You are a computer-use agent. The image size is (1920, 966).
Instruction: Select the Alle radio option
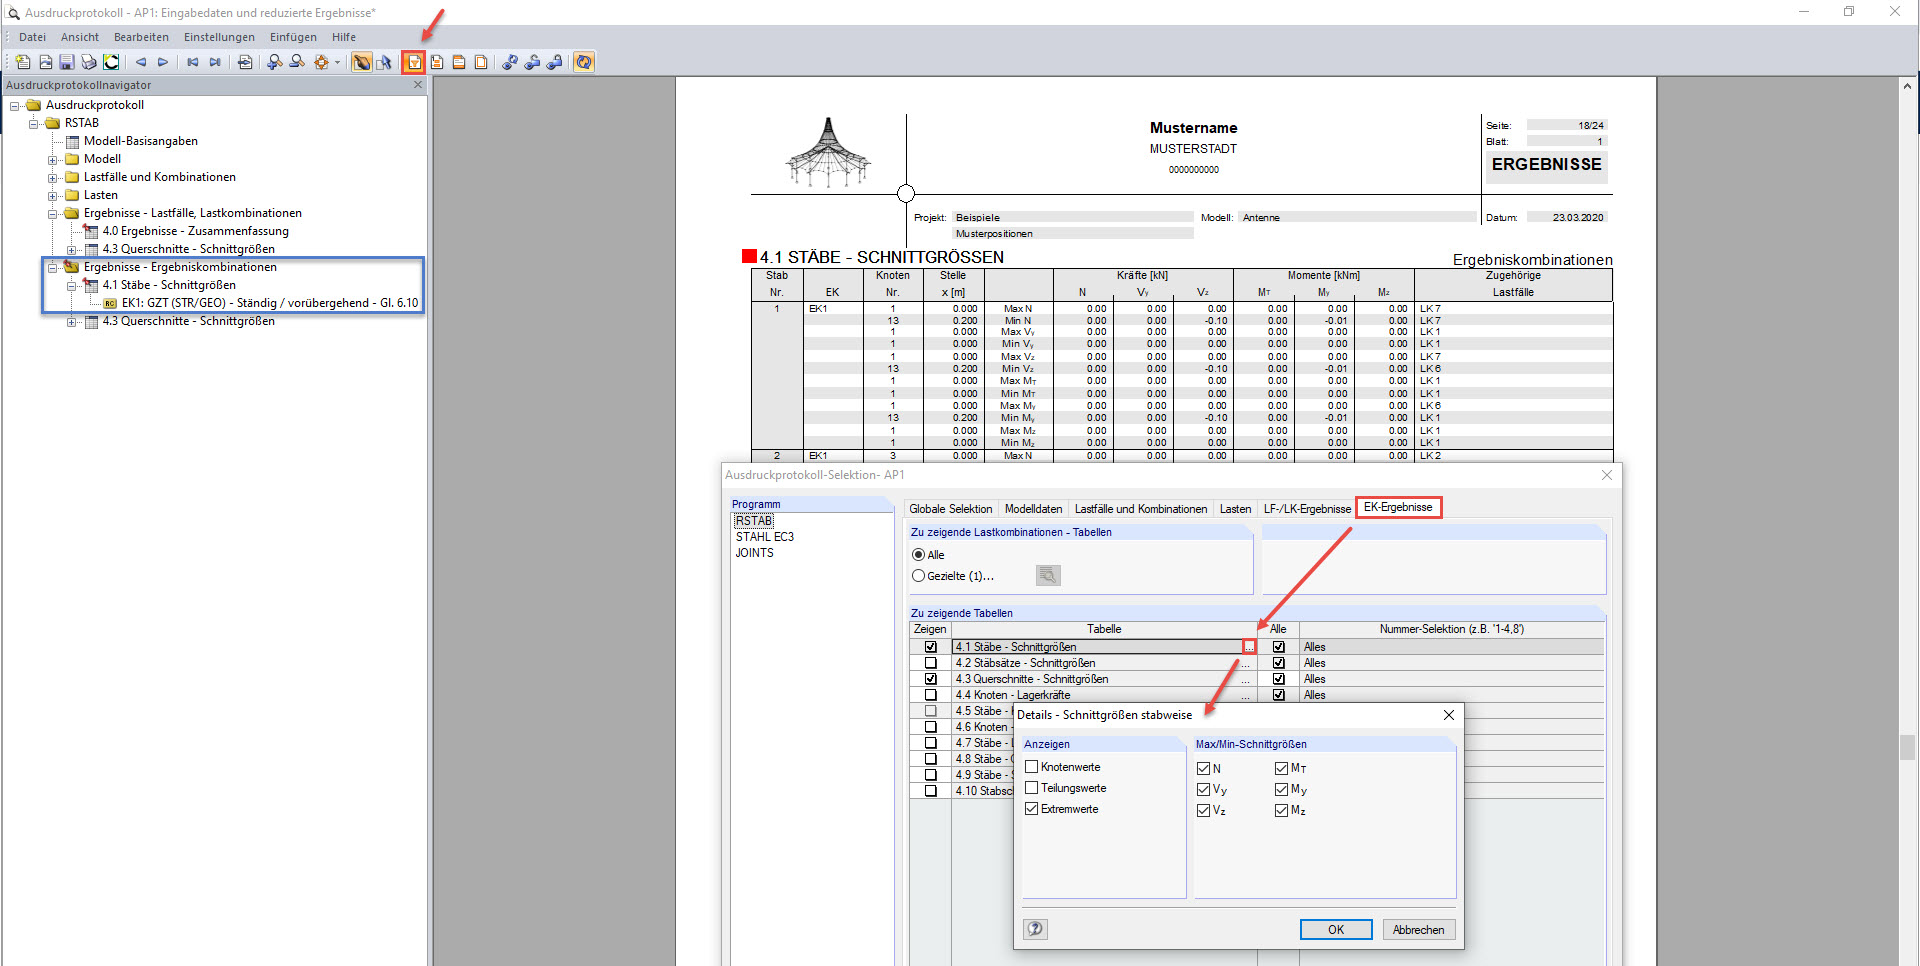click(x=918, y=555)
